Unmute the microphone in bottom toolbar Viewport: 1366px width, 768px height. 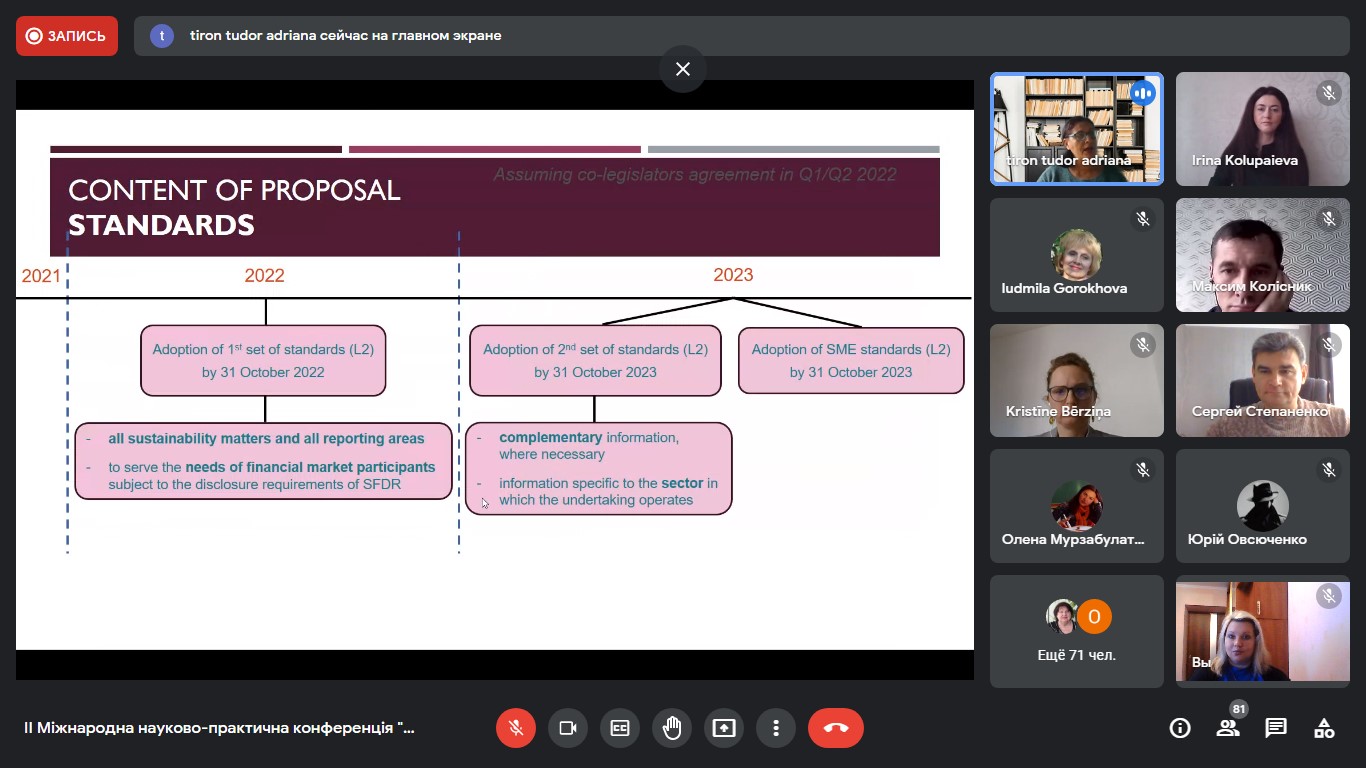(516, 728)
